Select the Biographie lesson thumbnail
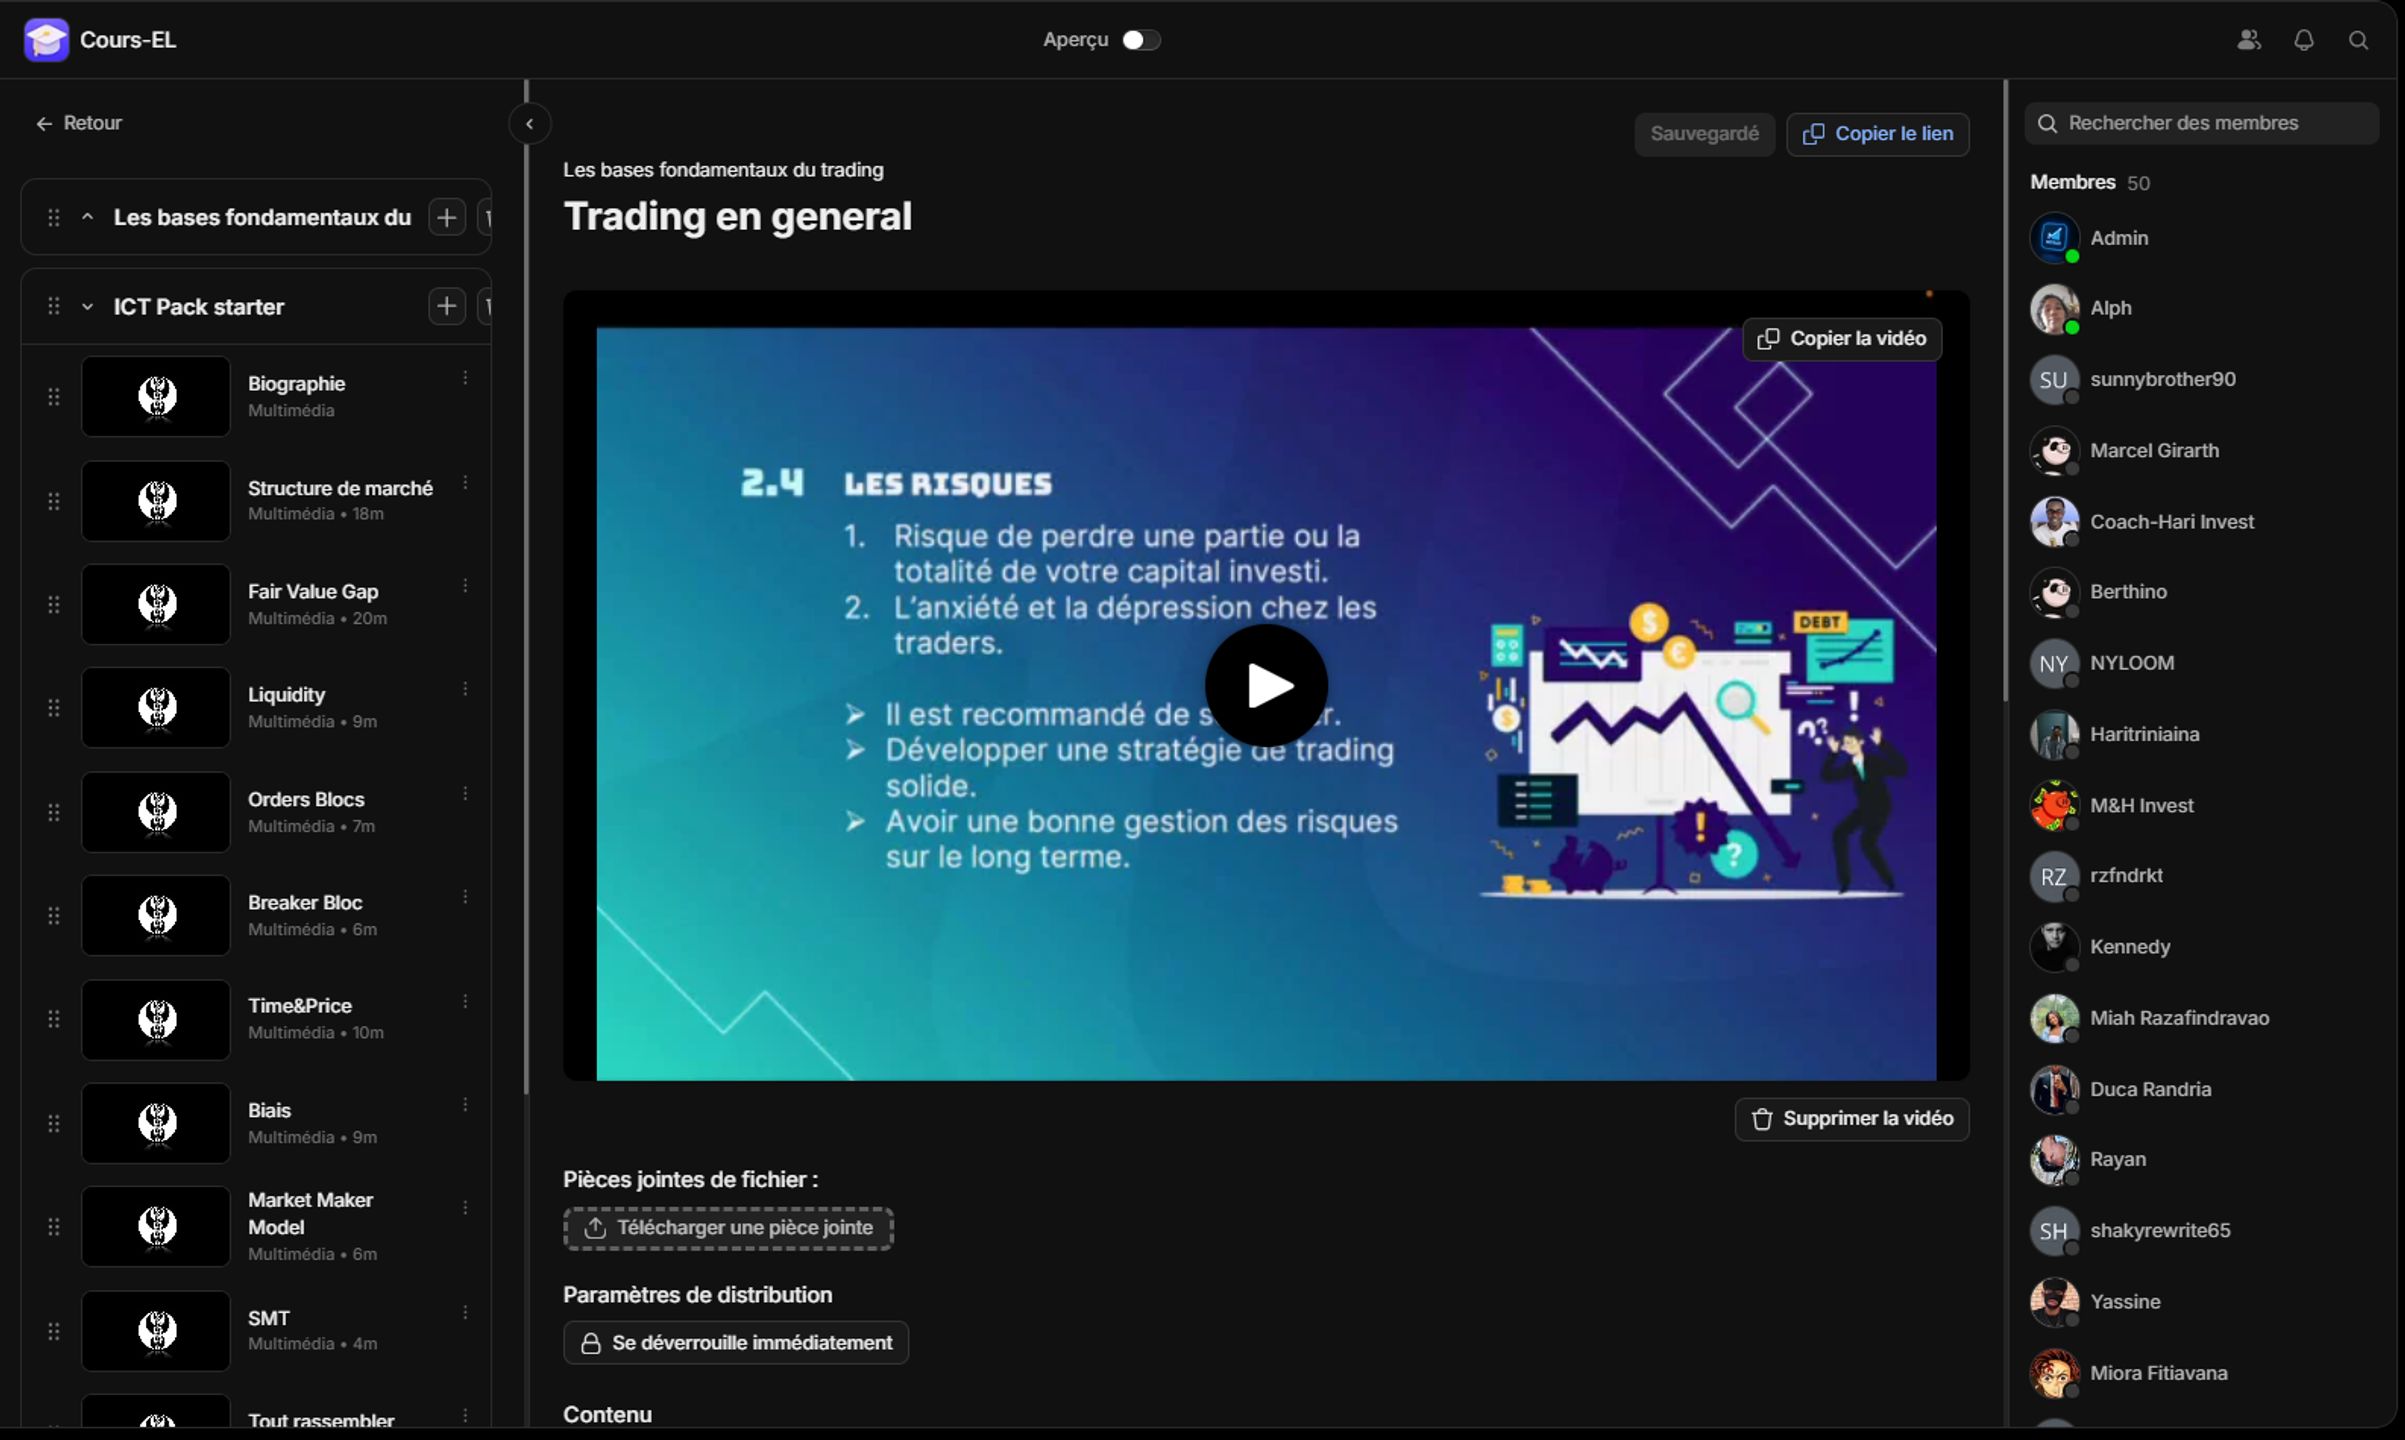The width and height of the screenshot is (2405, 1440). coord(156,397)
